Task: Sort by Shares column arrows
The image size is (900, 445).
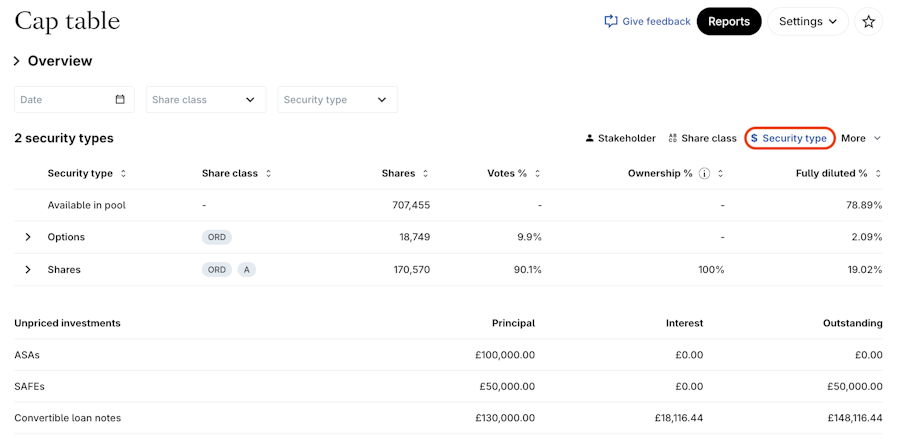Action: tap(425, 174)
